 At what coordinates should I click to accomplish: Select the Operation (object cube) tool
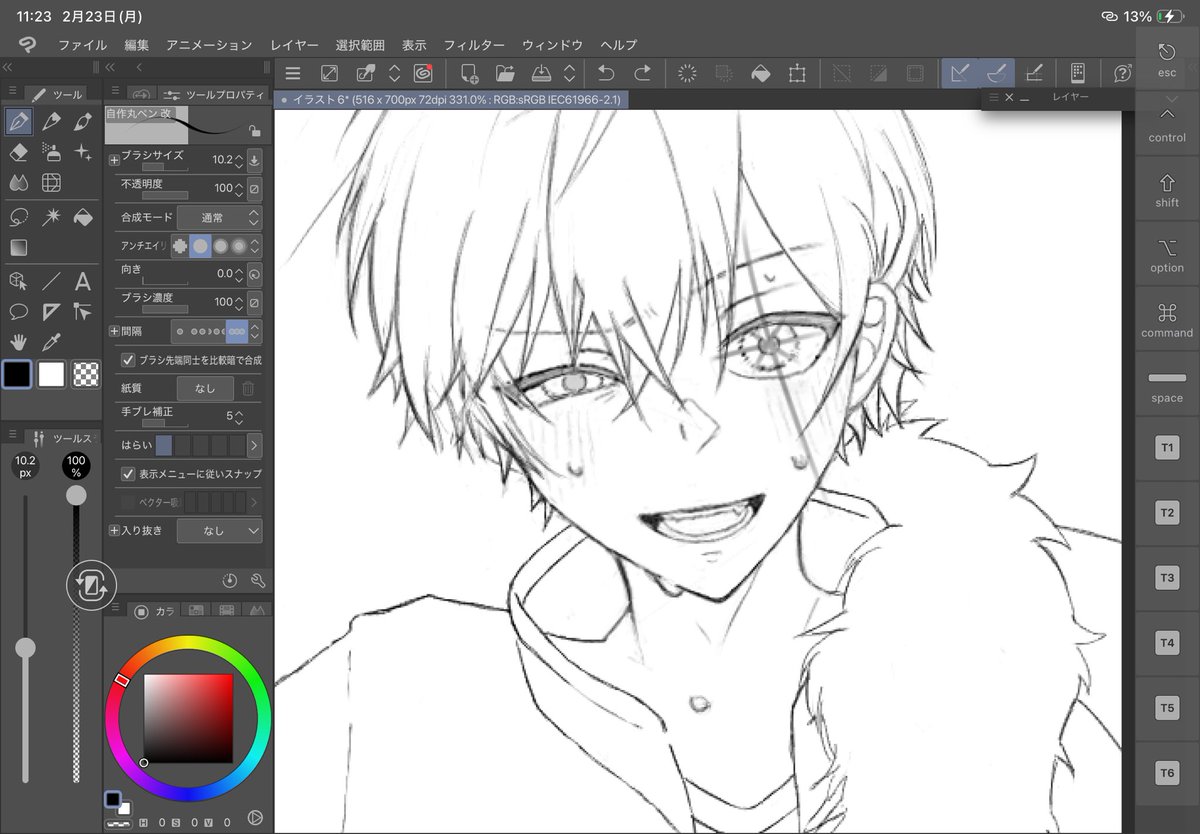pos(18,281)
